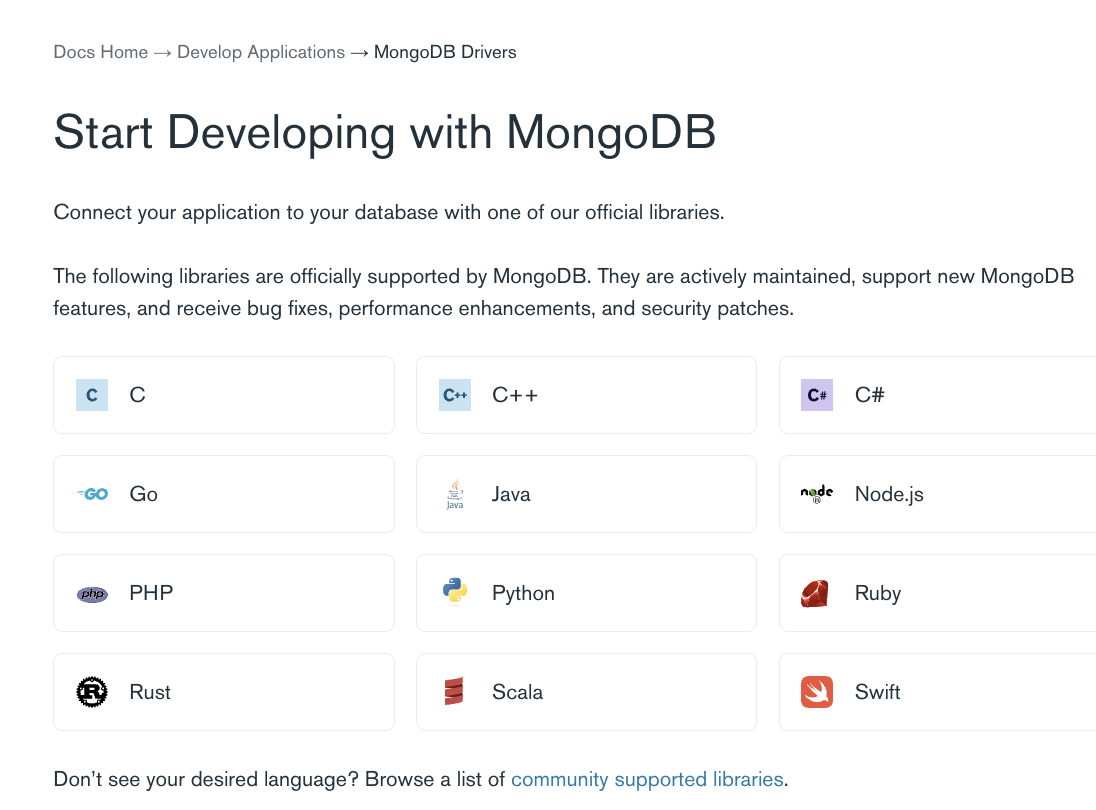Click MongoDB Drivers breadcrumb

(445, 52)
